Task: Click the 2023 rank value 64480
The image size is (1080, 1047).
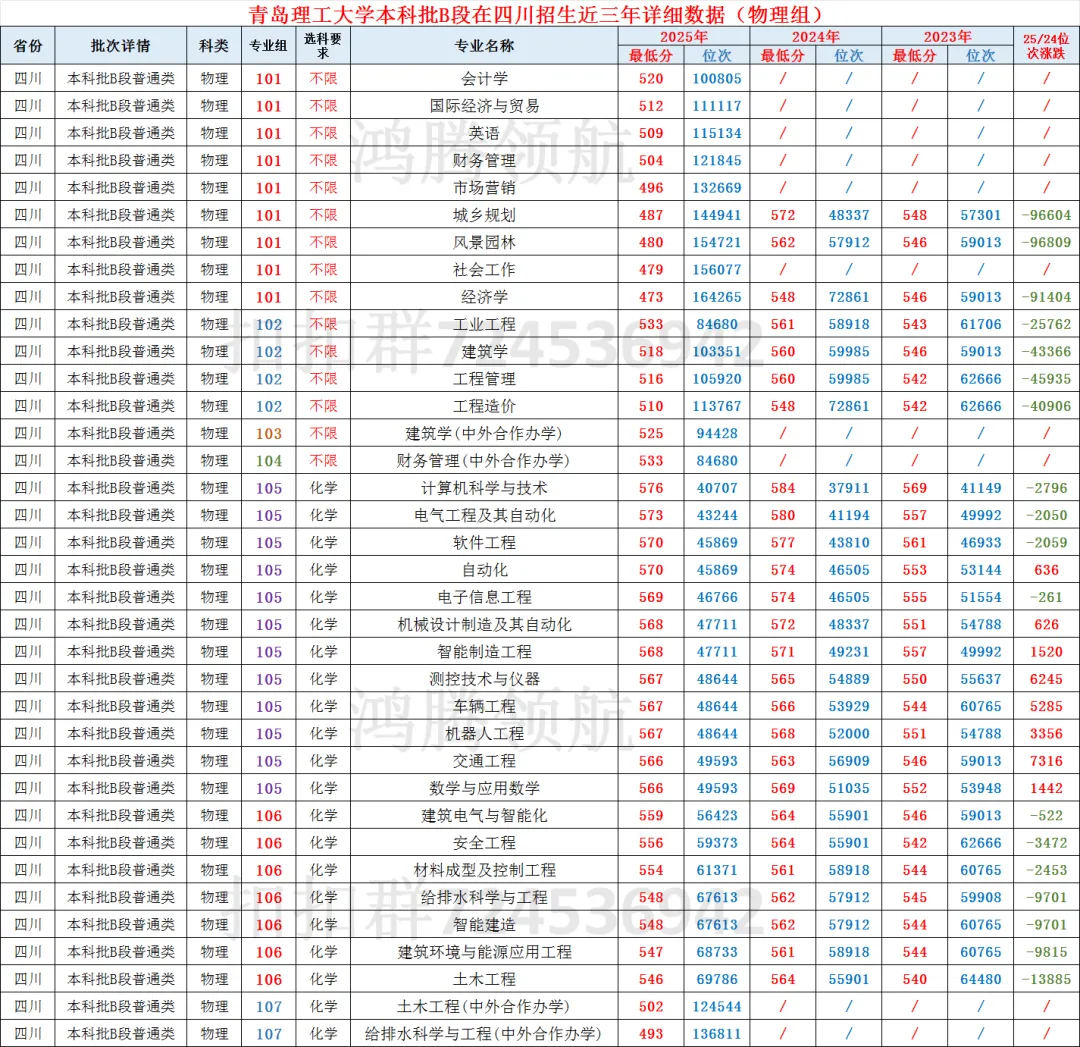Action: click(981, 979)
